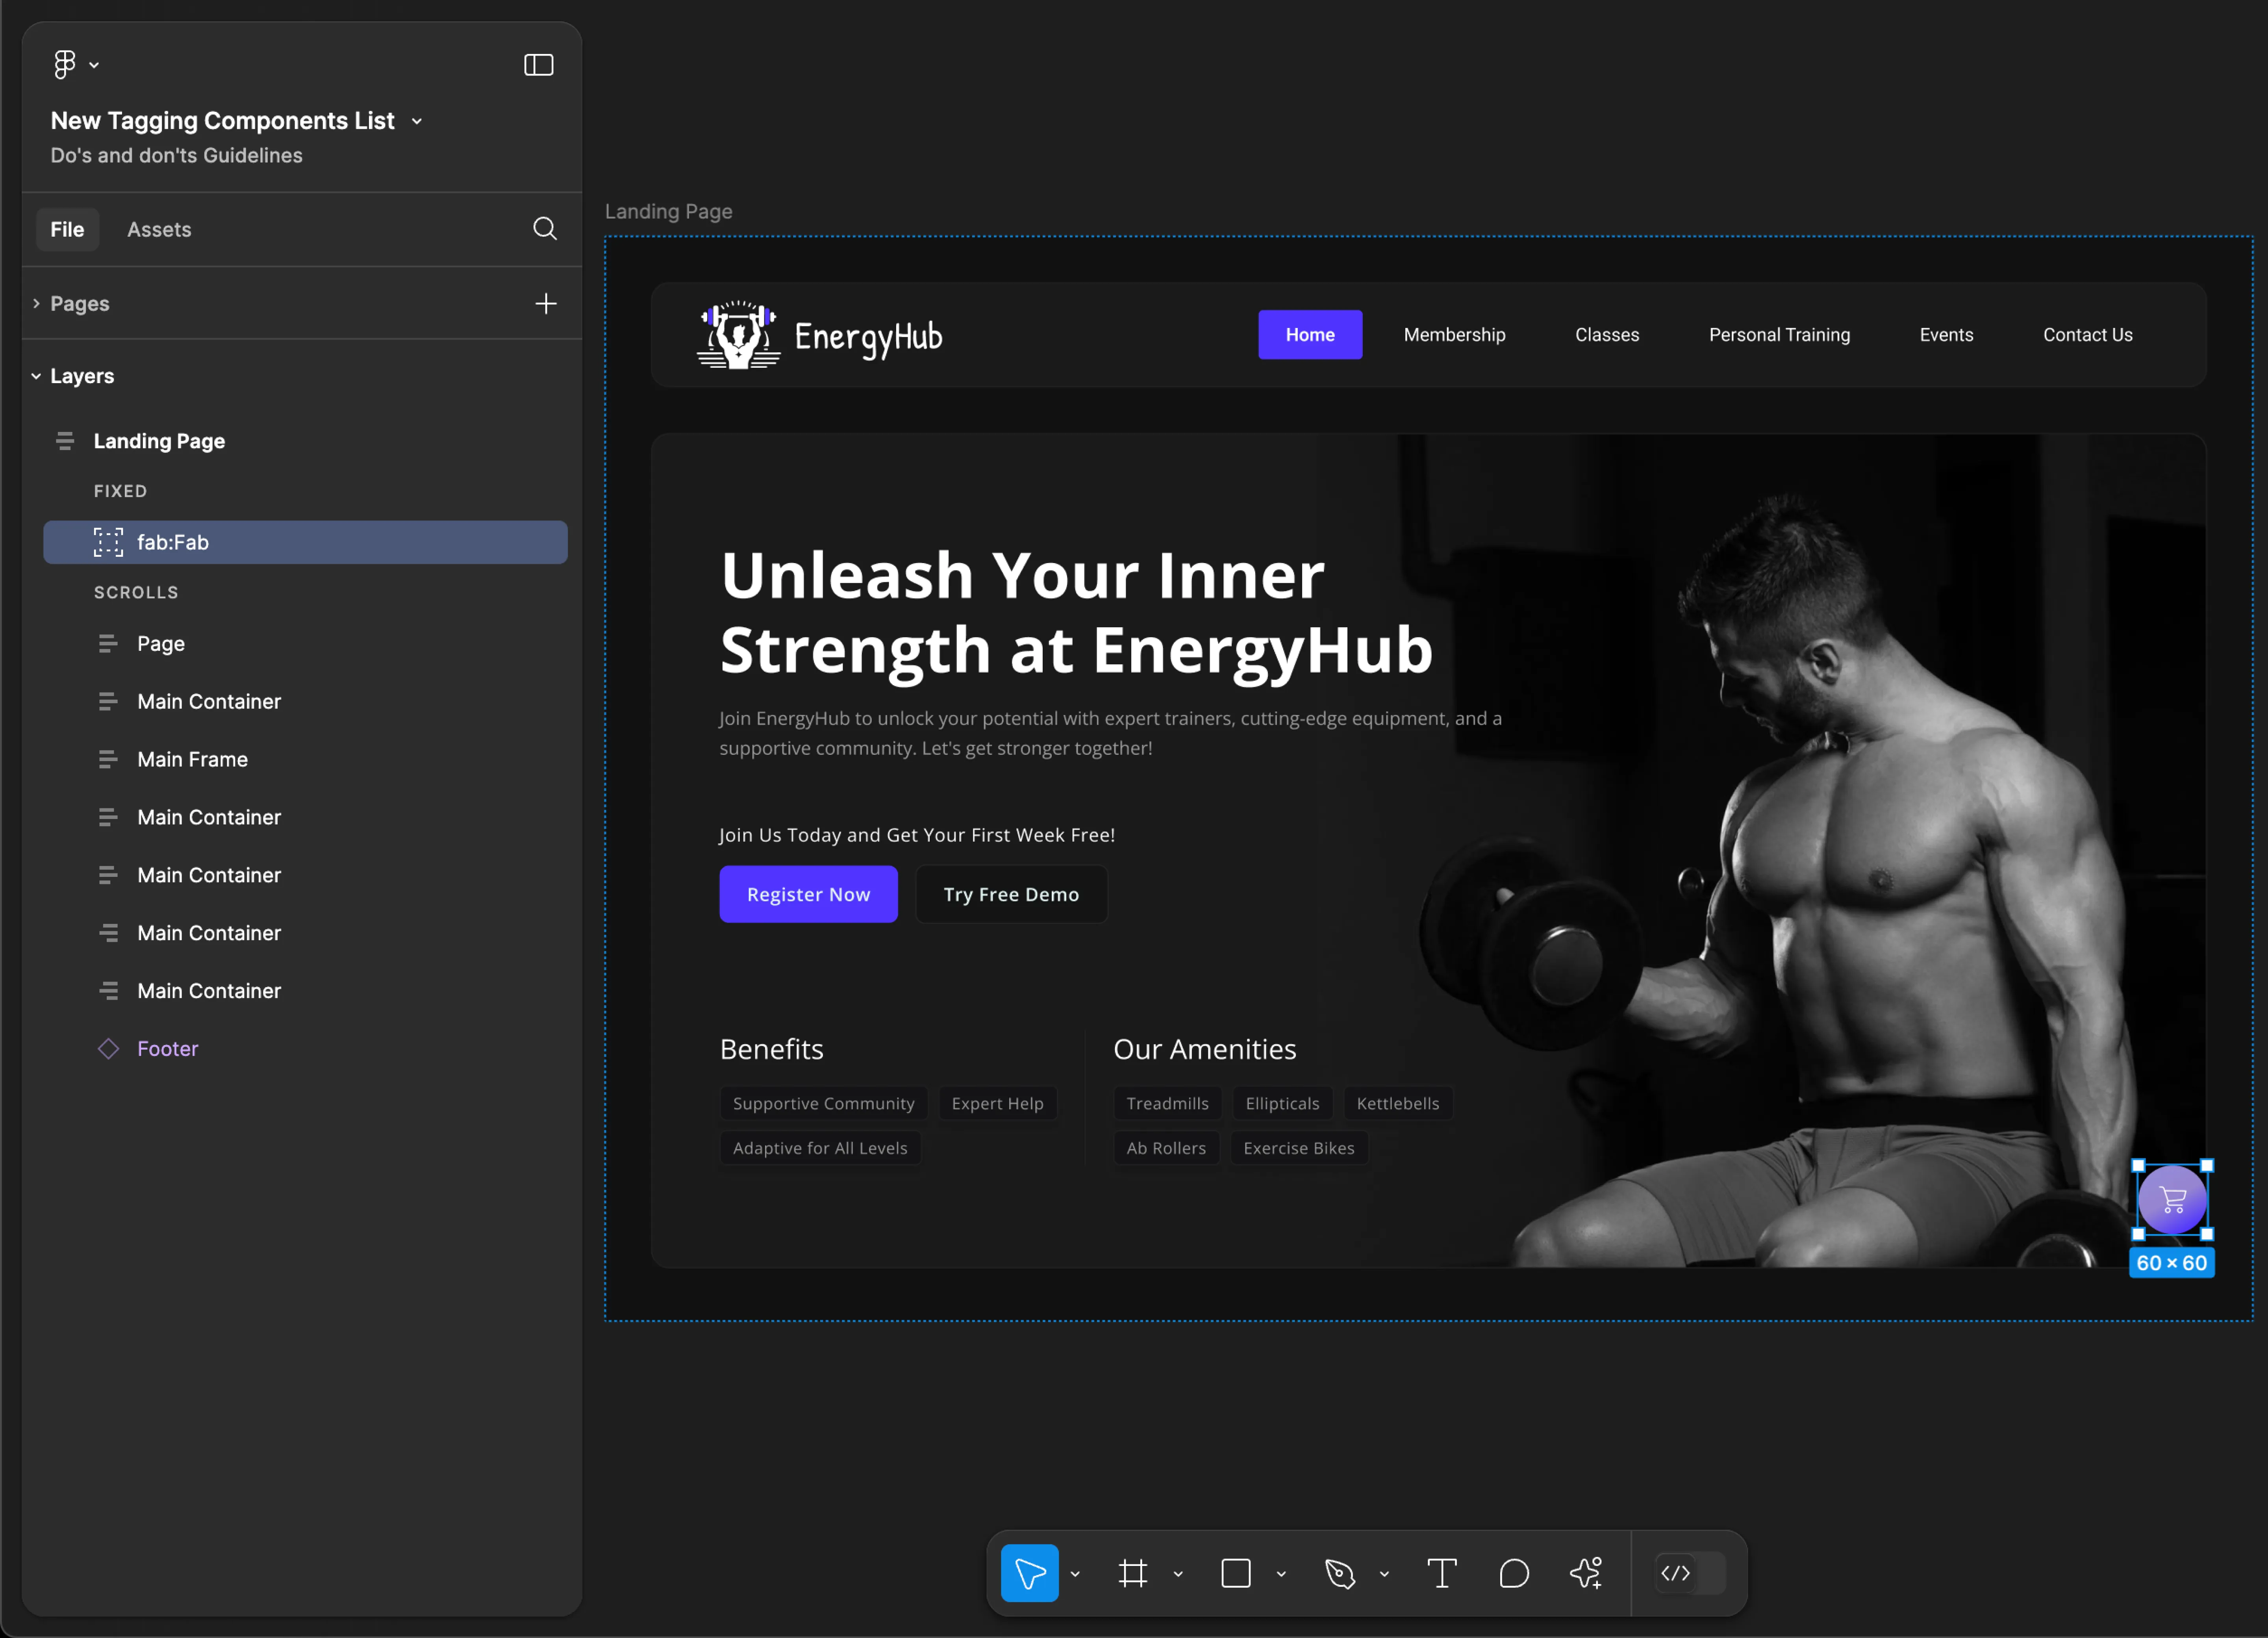2268x1638 pixels.
Task: Click the Classes nav link
Action: point(1607,335)
